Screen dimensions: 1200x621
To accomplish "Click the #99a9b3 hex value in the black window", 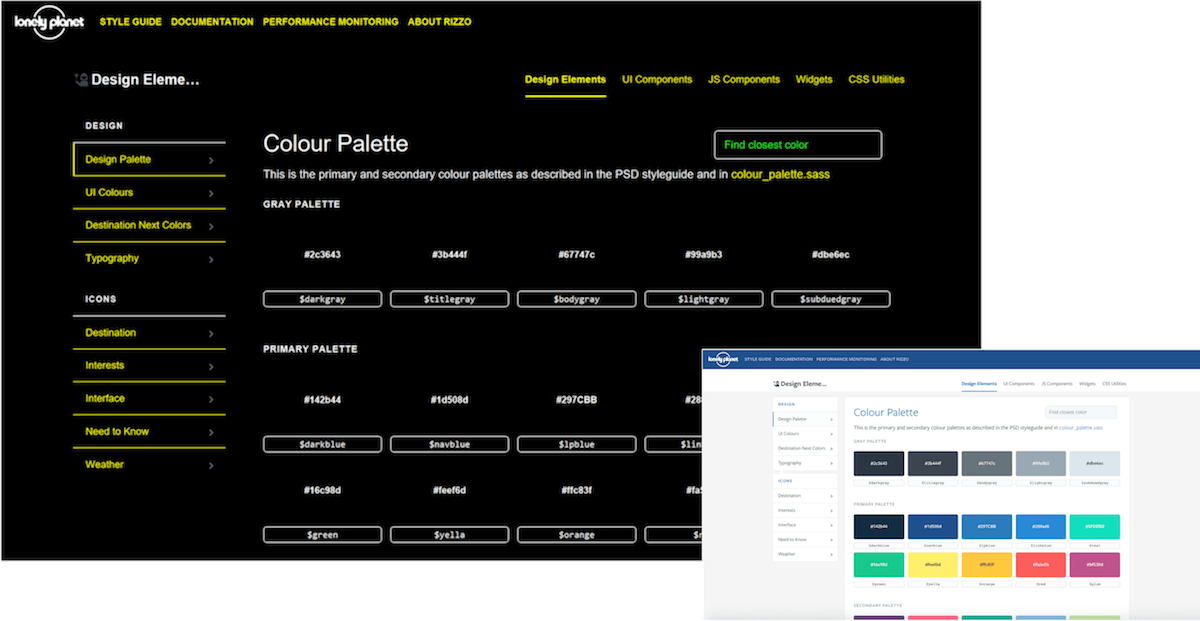I will [703, 255].
